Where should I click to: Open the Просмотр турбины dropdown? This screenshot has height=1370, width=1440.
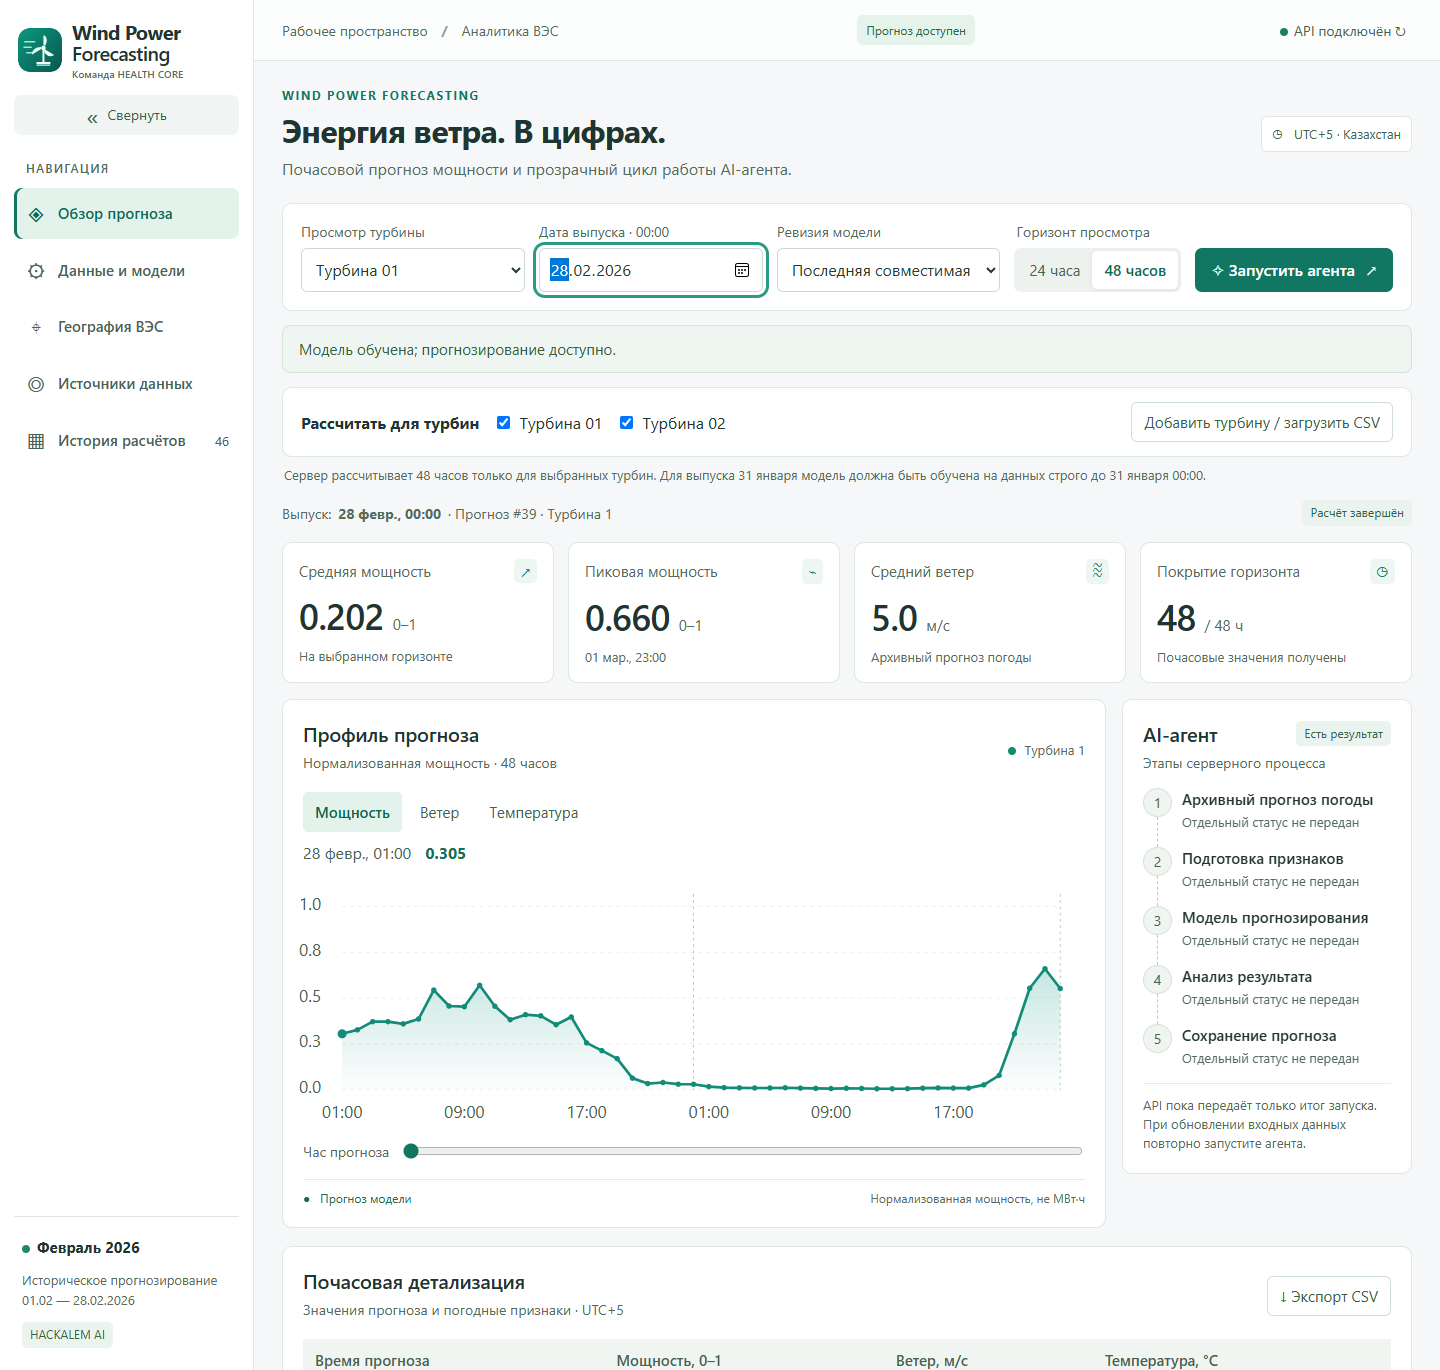pyautogui.click(x=412, y=270)
